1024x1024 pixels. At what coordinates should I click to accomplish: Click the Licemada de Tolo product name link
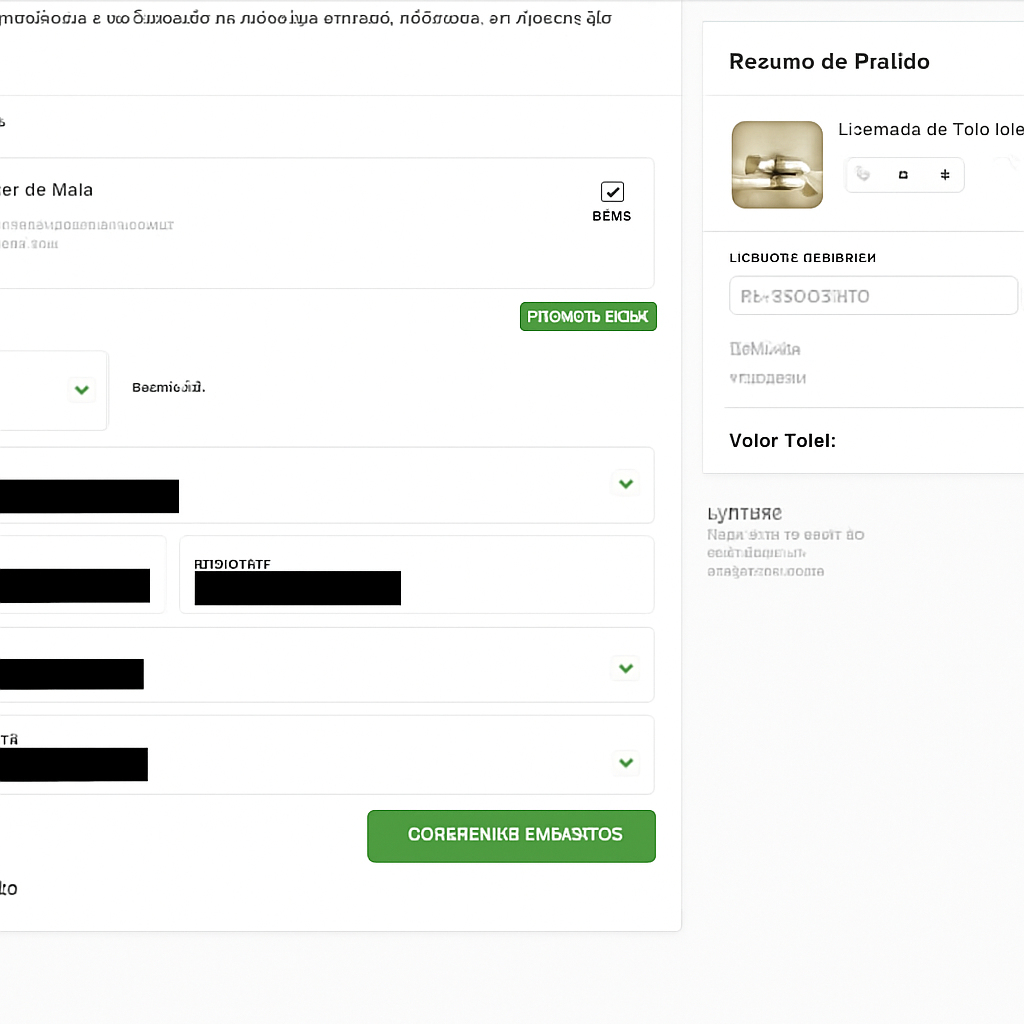930,129
